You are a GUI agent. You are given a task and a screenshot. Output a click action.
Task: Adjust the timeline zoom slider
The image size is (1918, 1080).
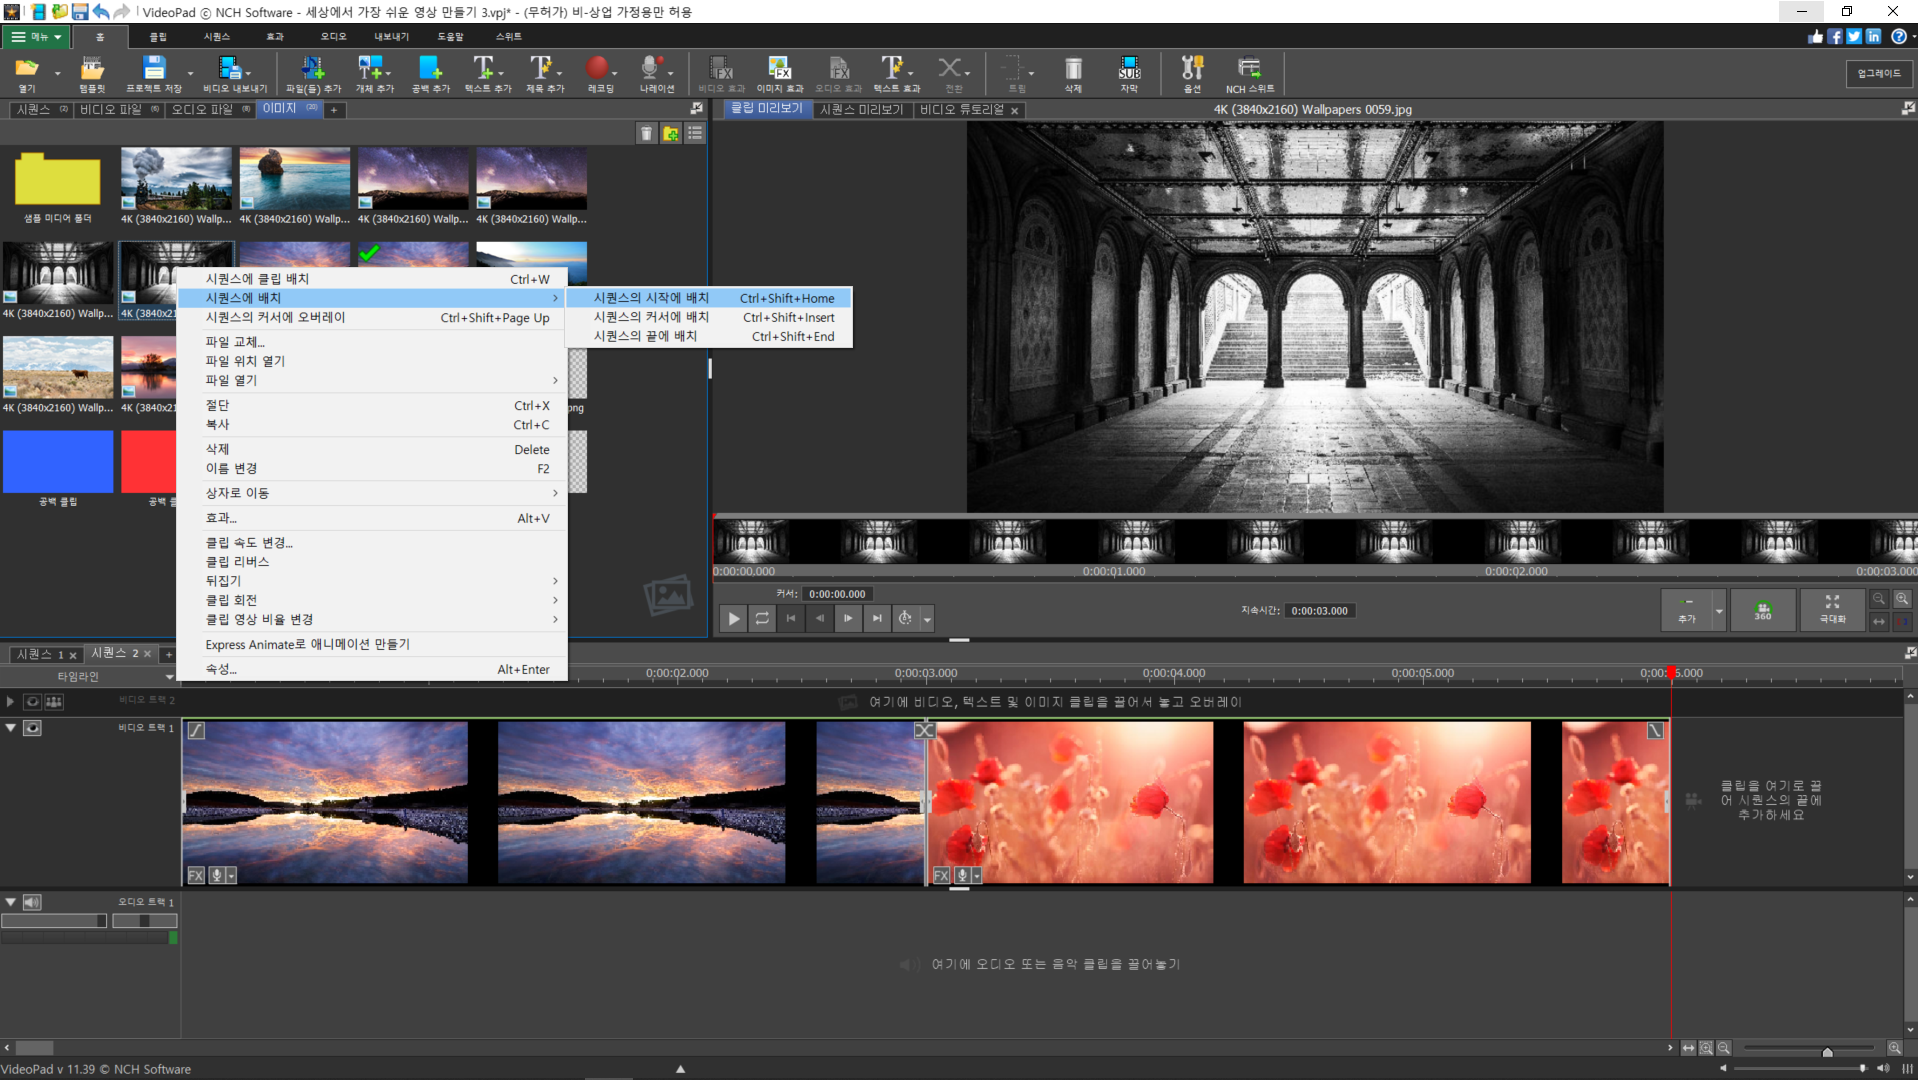[x=1827, y=1051]
